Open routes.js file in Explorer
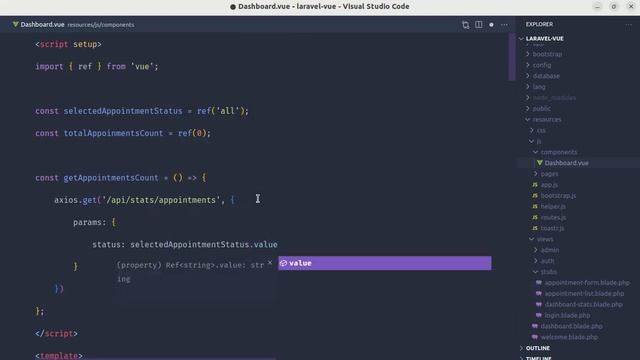 tap(553, 217)
